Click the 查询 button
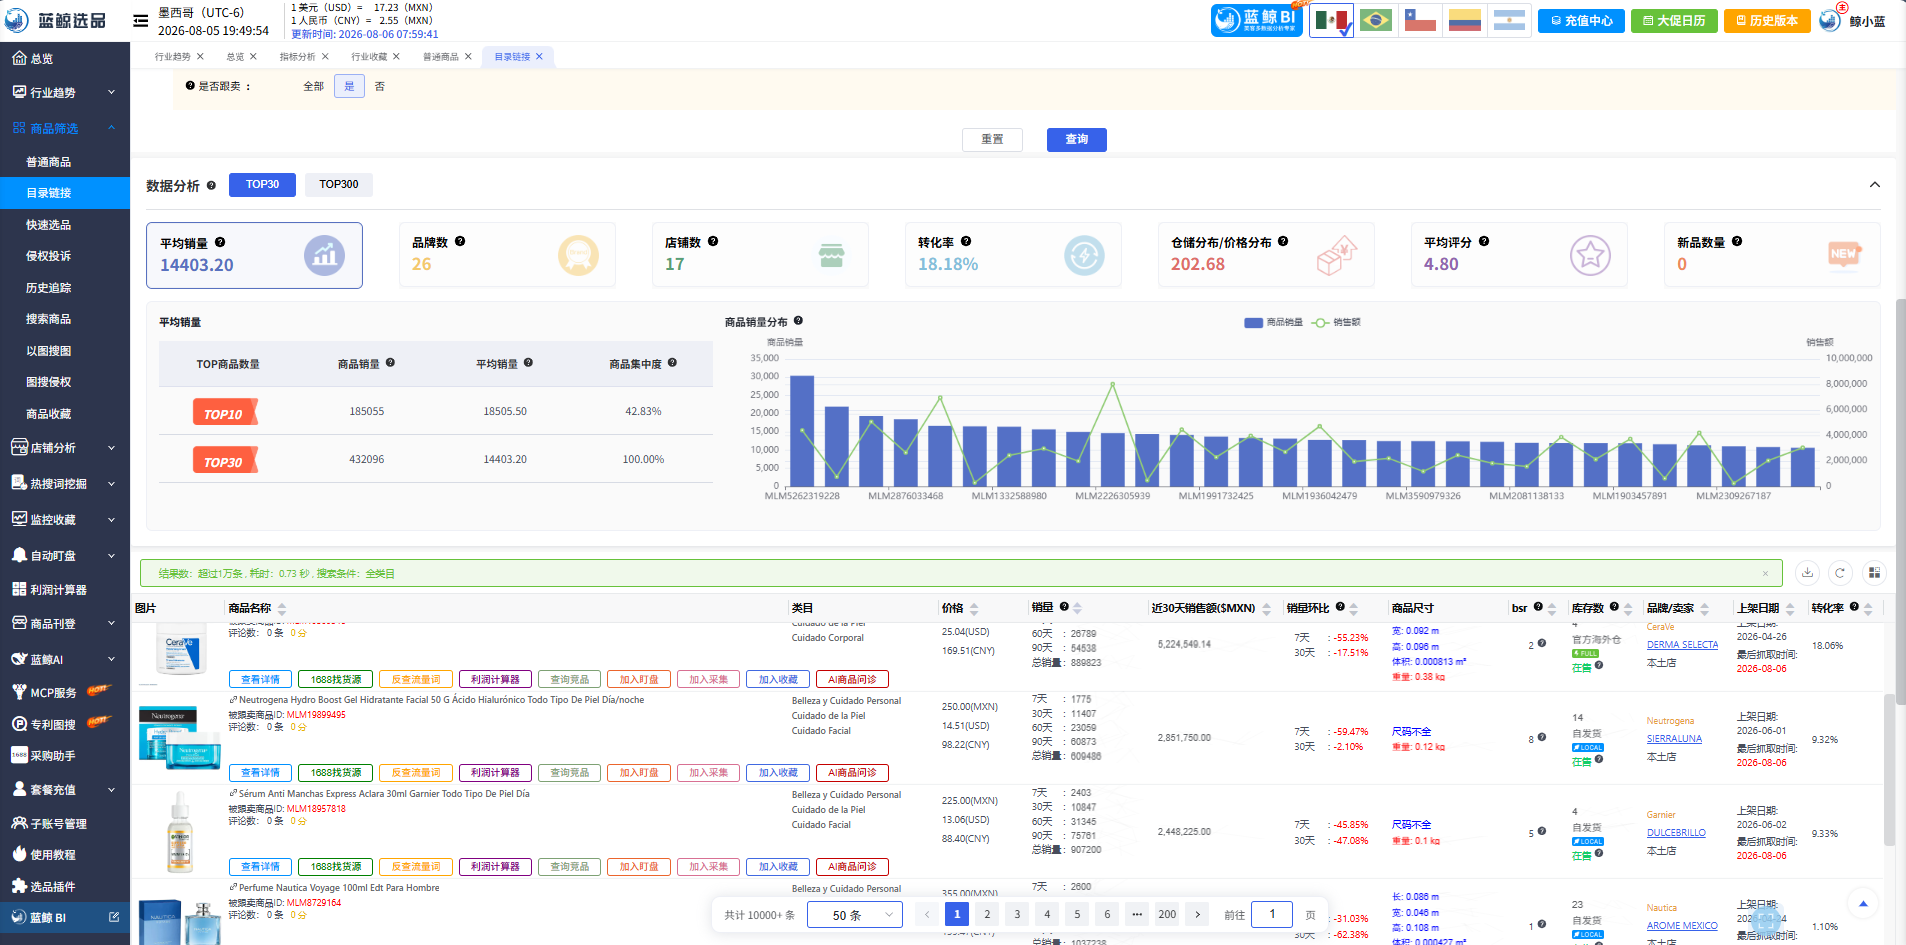The height and width of the screenshot is (945, 1906). [x=1077, y=140]
